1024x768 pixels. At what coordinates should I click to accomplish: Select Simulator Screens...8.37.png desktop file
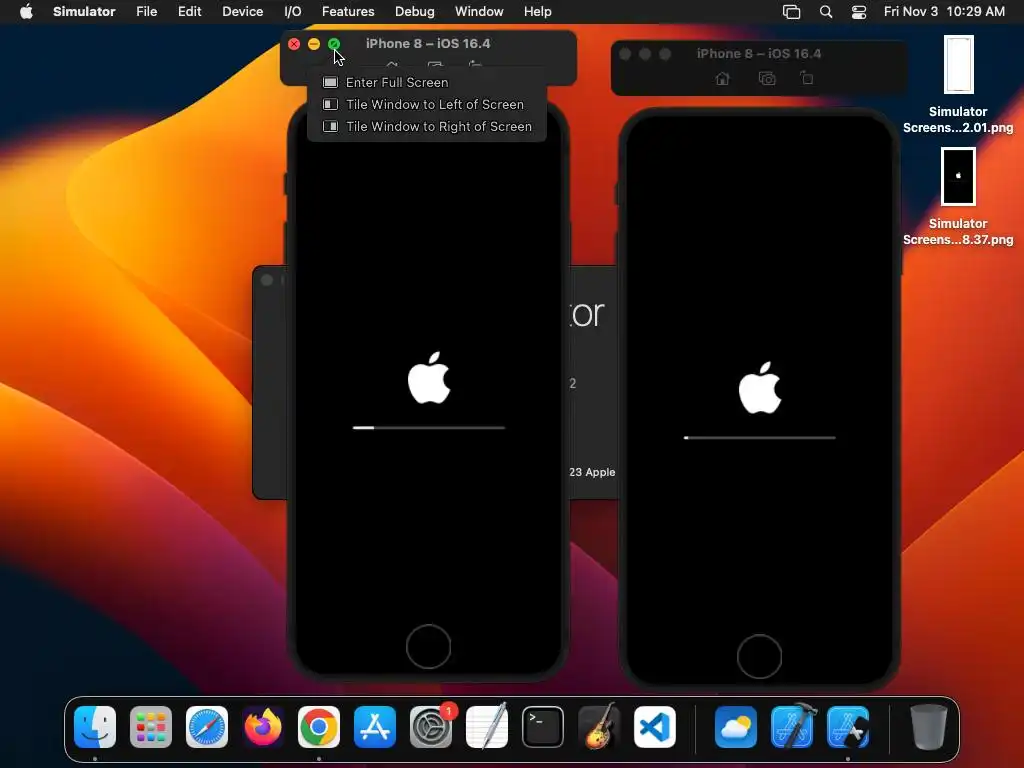[958, 197]
